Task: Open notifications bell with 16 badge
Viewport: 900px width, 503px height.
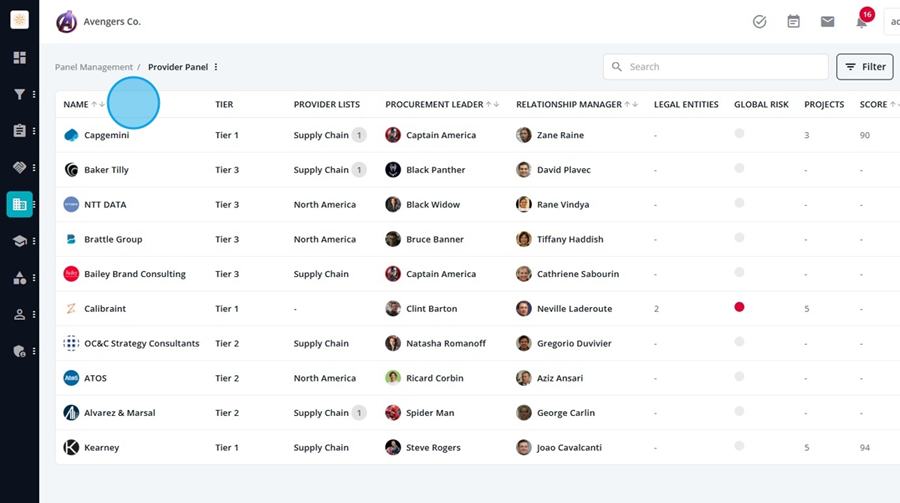Action: pyautogui.click(x=862, y=21)
